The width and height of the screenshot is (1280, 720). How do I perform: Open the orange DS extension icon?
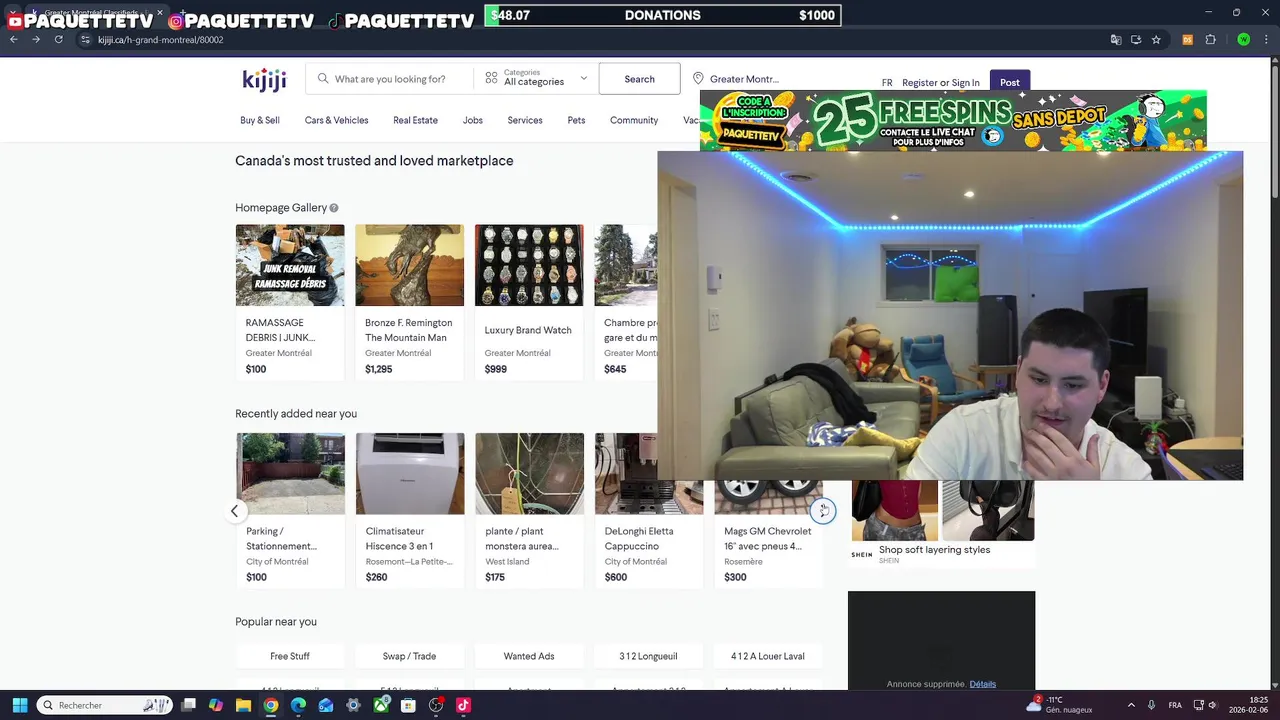[x=1187, y=40]
